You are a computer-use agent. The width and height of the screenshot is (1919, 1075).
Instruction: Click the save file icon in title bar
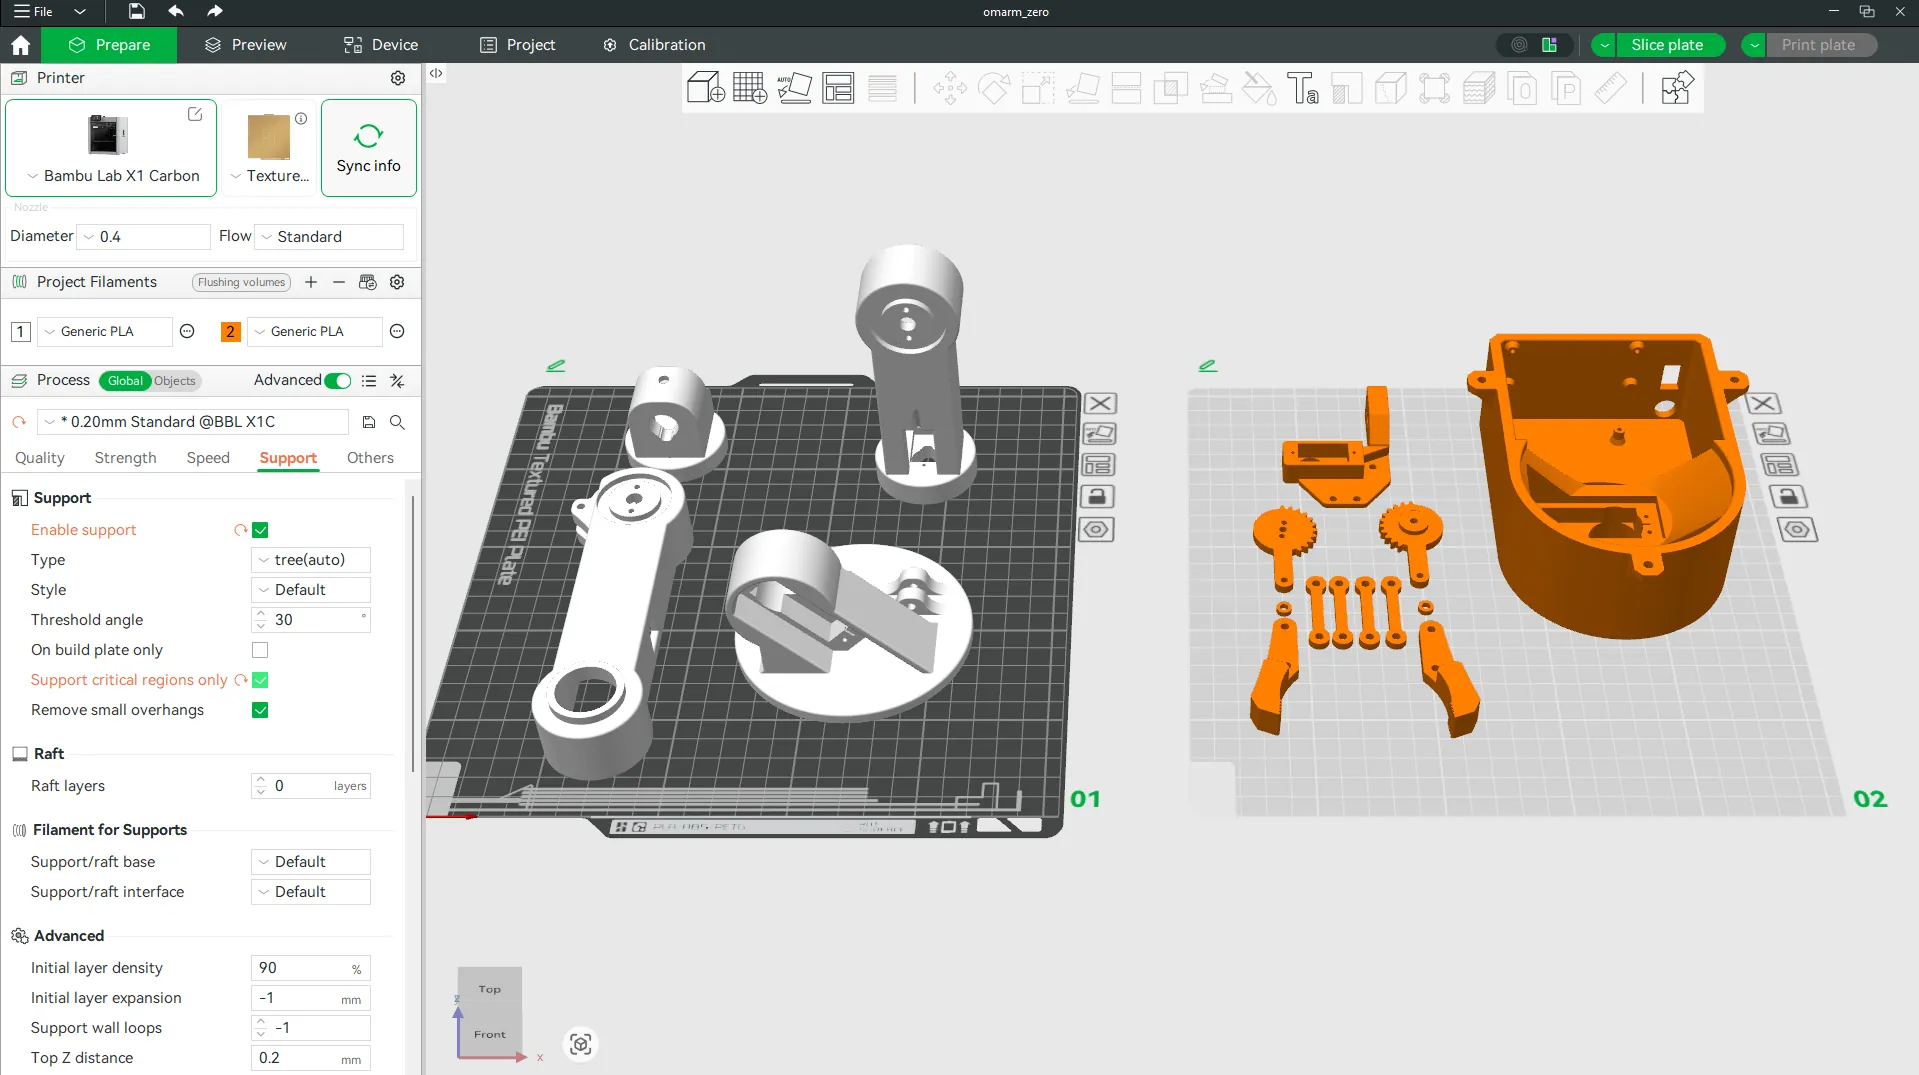(137, 11)
